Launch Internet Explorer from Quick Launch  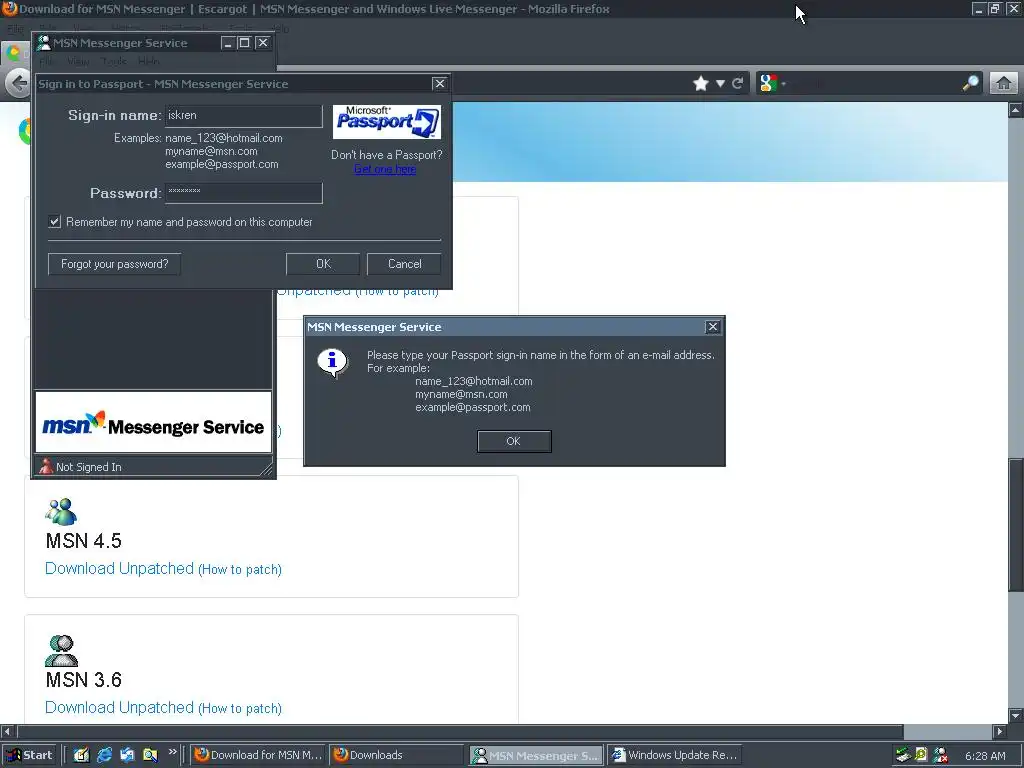pos(104,755)
